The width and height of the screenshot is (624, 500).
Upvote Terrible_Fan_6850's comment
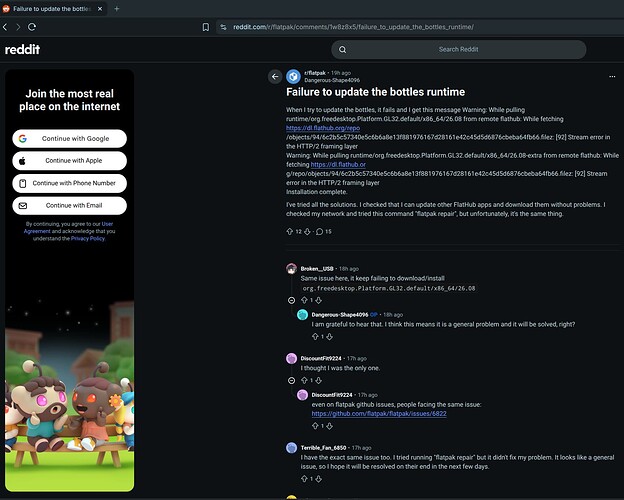[304, 479]
